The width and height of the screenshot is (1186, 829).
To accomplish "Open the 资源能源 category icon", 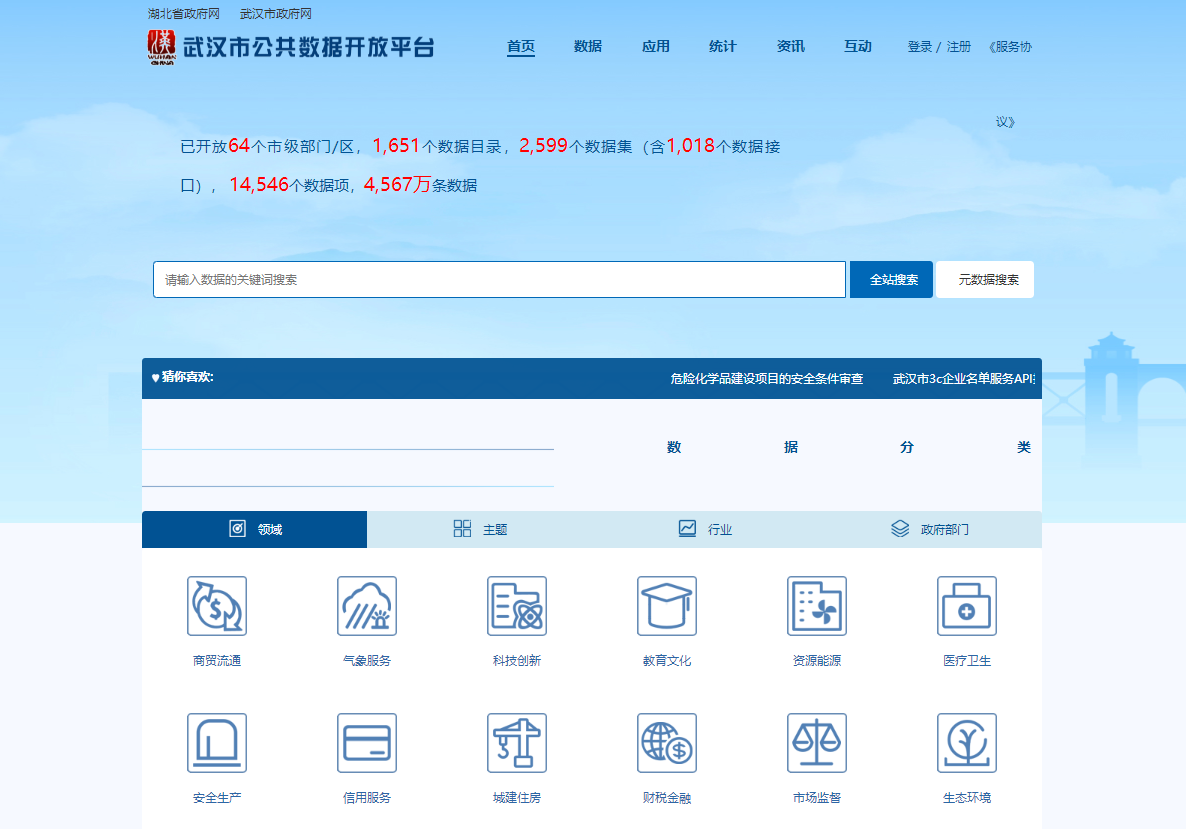I will click(x=817, y=606).
